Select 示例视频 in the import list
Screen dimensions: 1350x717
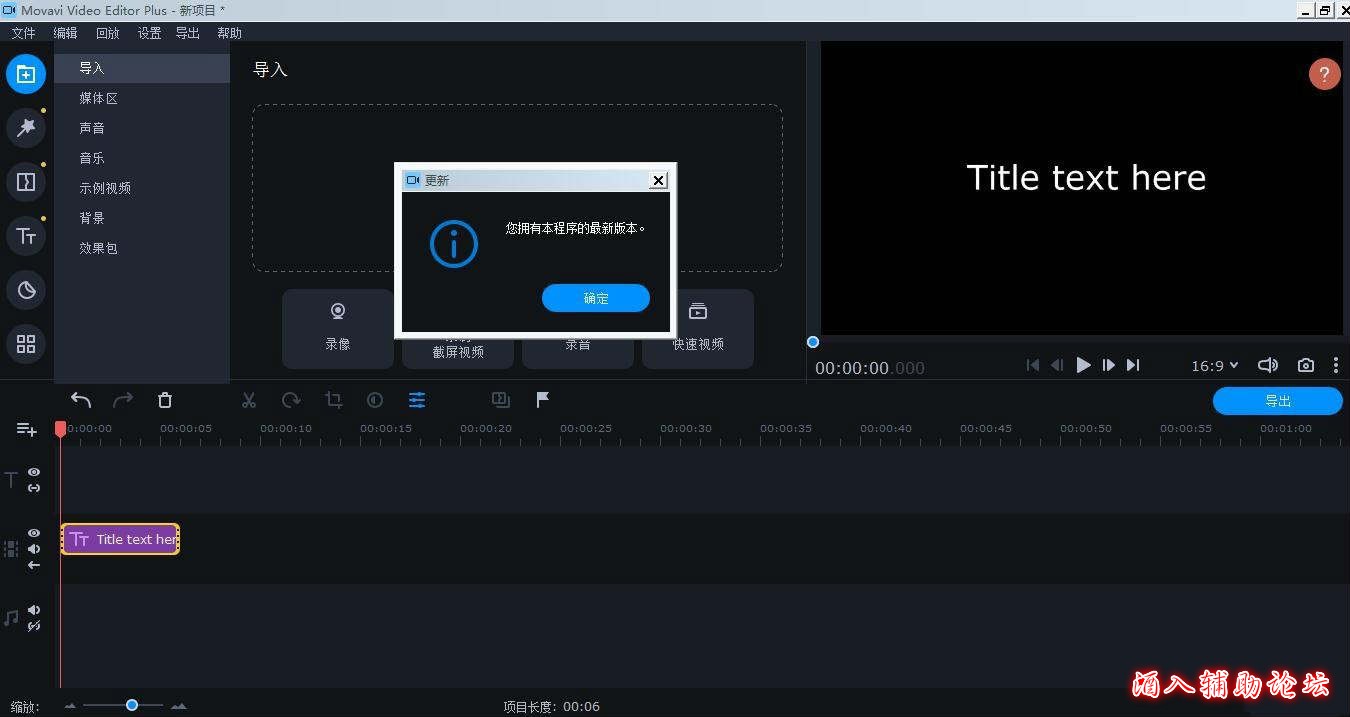pyautogui.click(x=105, y=188)
